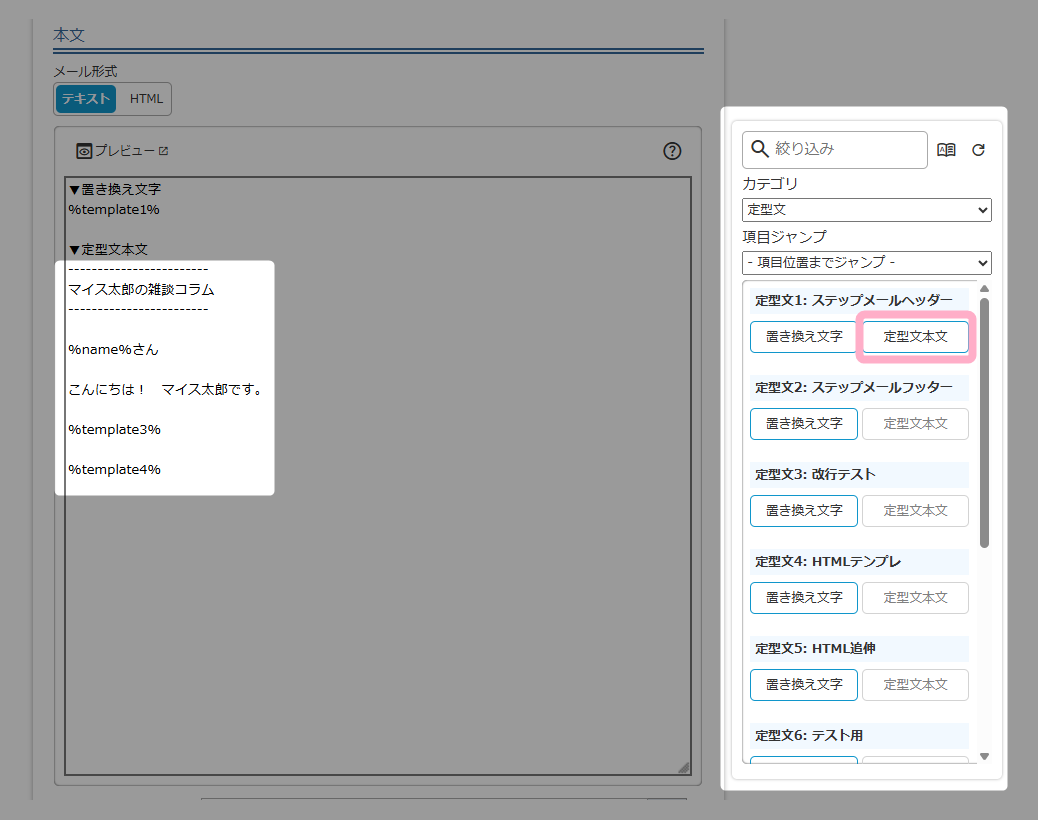This screenshot has height=820, width=1038.
Task: Open the 項目位置までジャンプ dropdown
Action: [x=866, y=263]
